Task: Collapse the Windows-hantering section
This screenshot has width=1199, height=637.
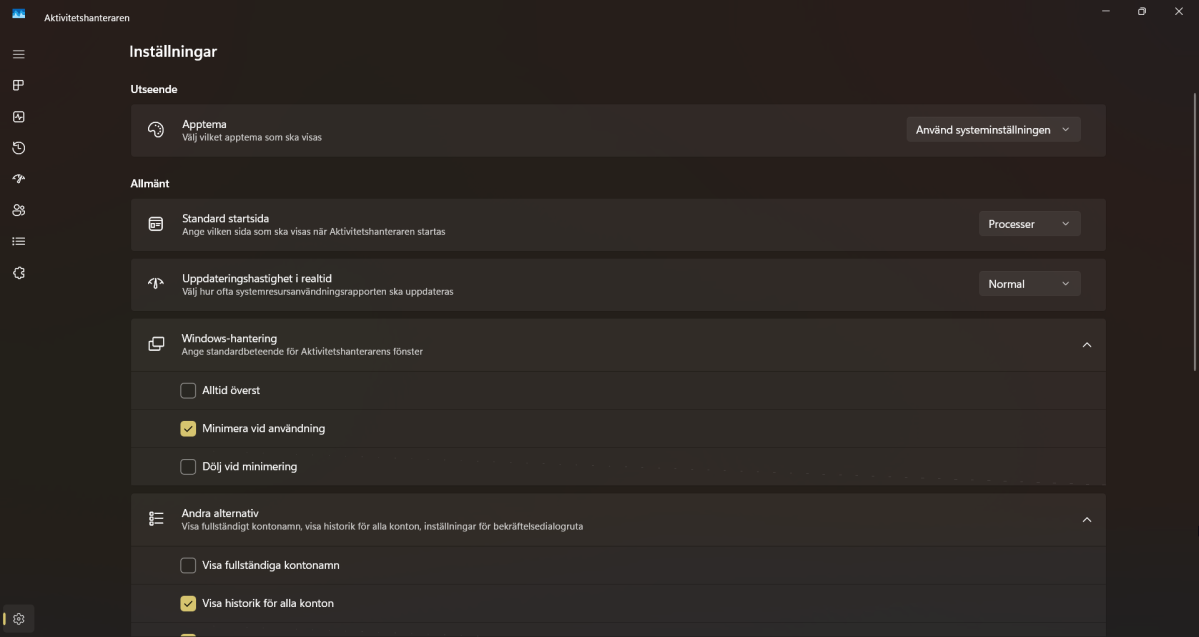Action: coord(1087,345)
